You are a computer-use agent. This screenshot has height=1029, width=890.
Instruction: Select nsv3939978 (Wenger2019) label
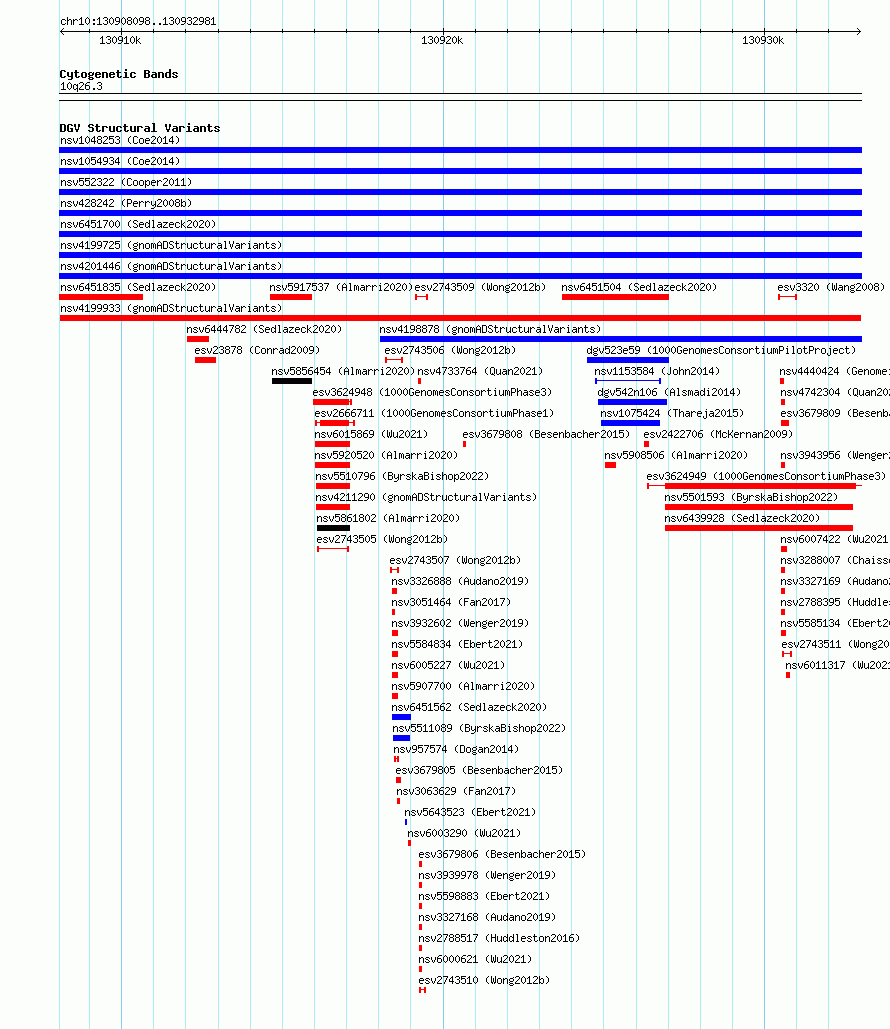487,875
